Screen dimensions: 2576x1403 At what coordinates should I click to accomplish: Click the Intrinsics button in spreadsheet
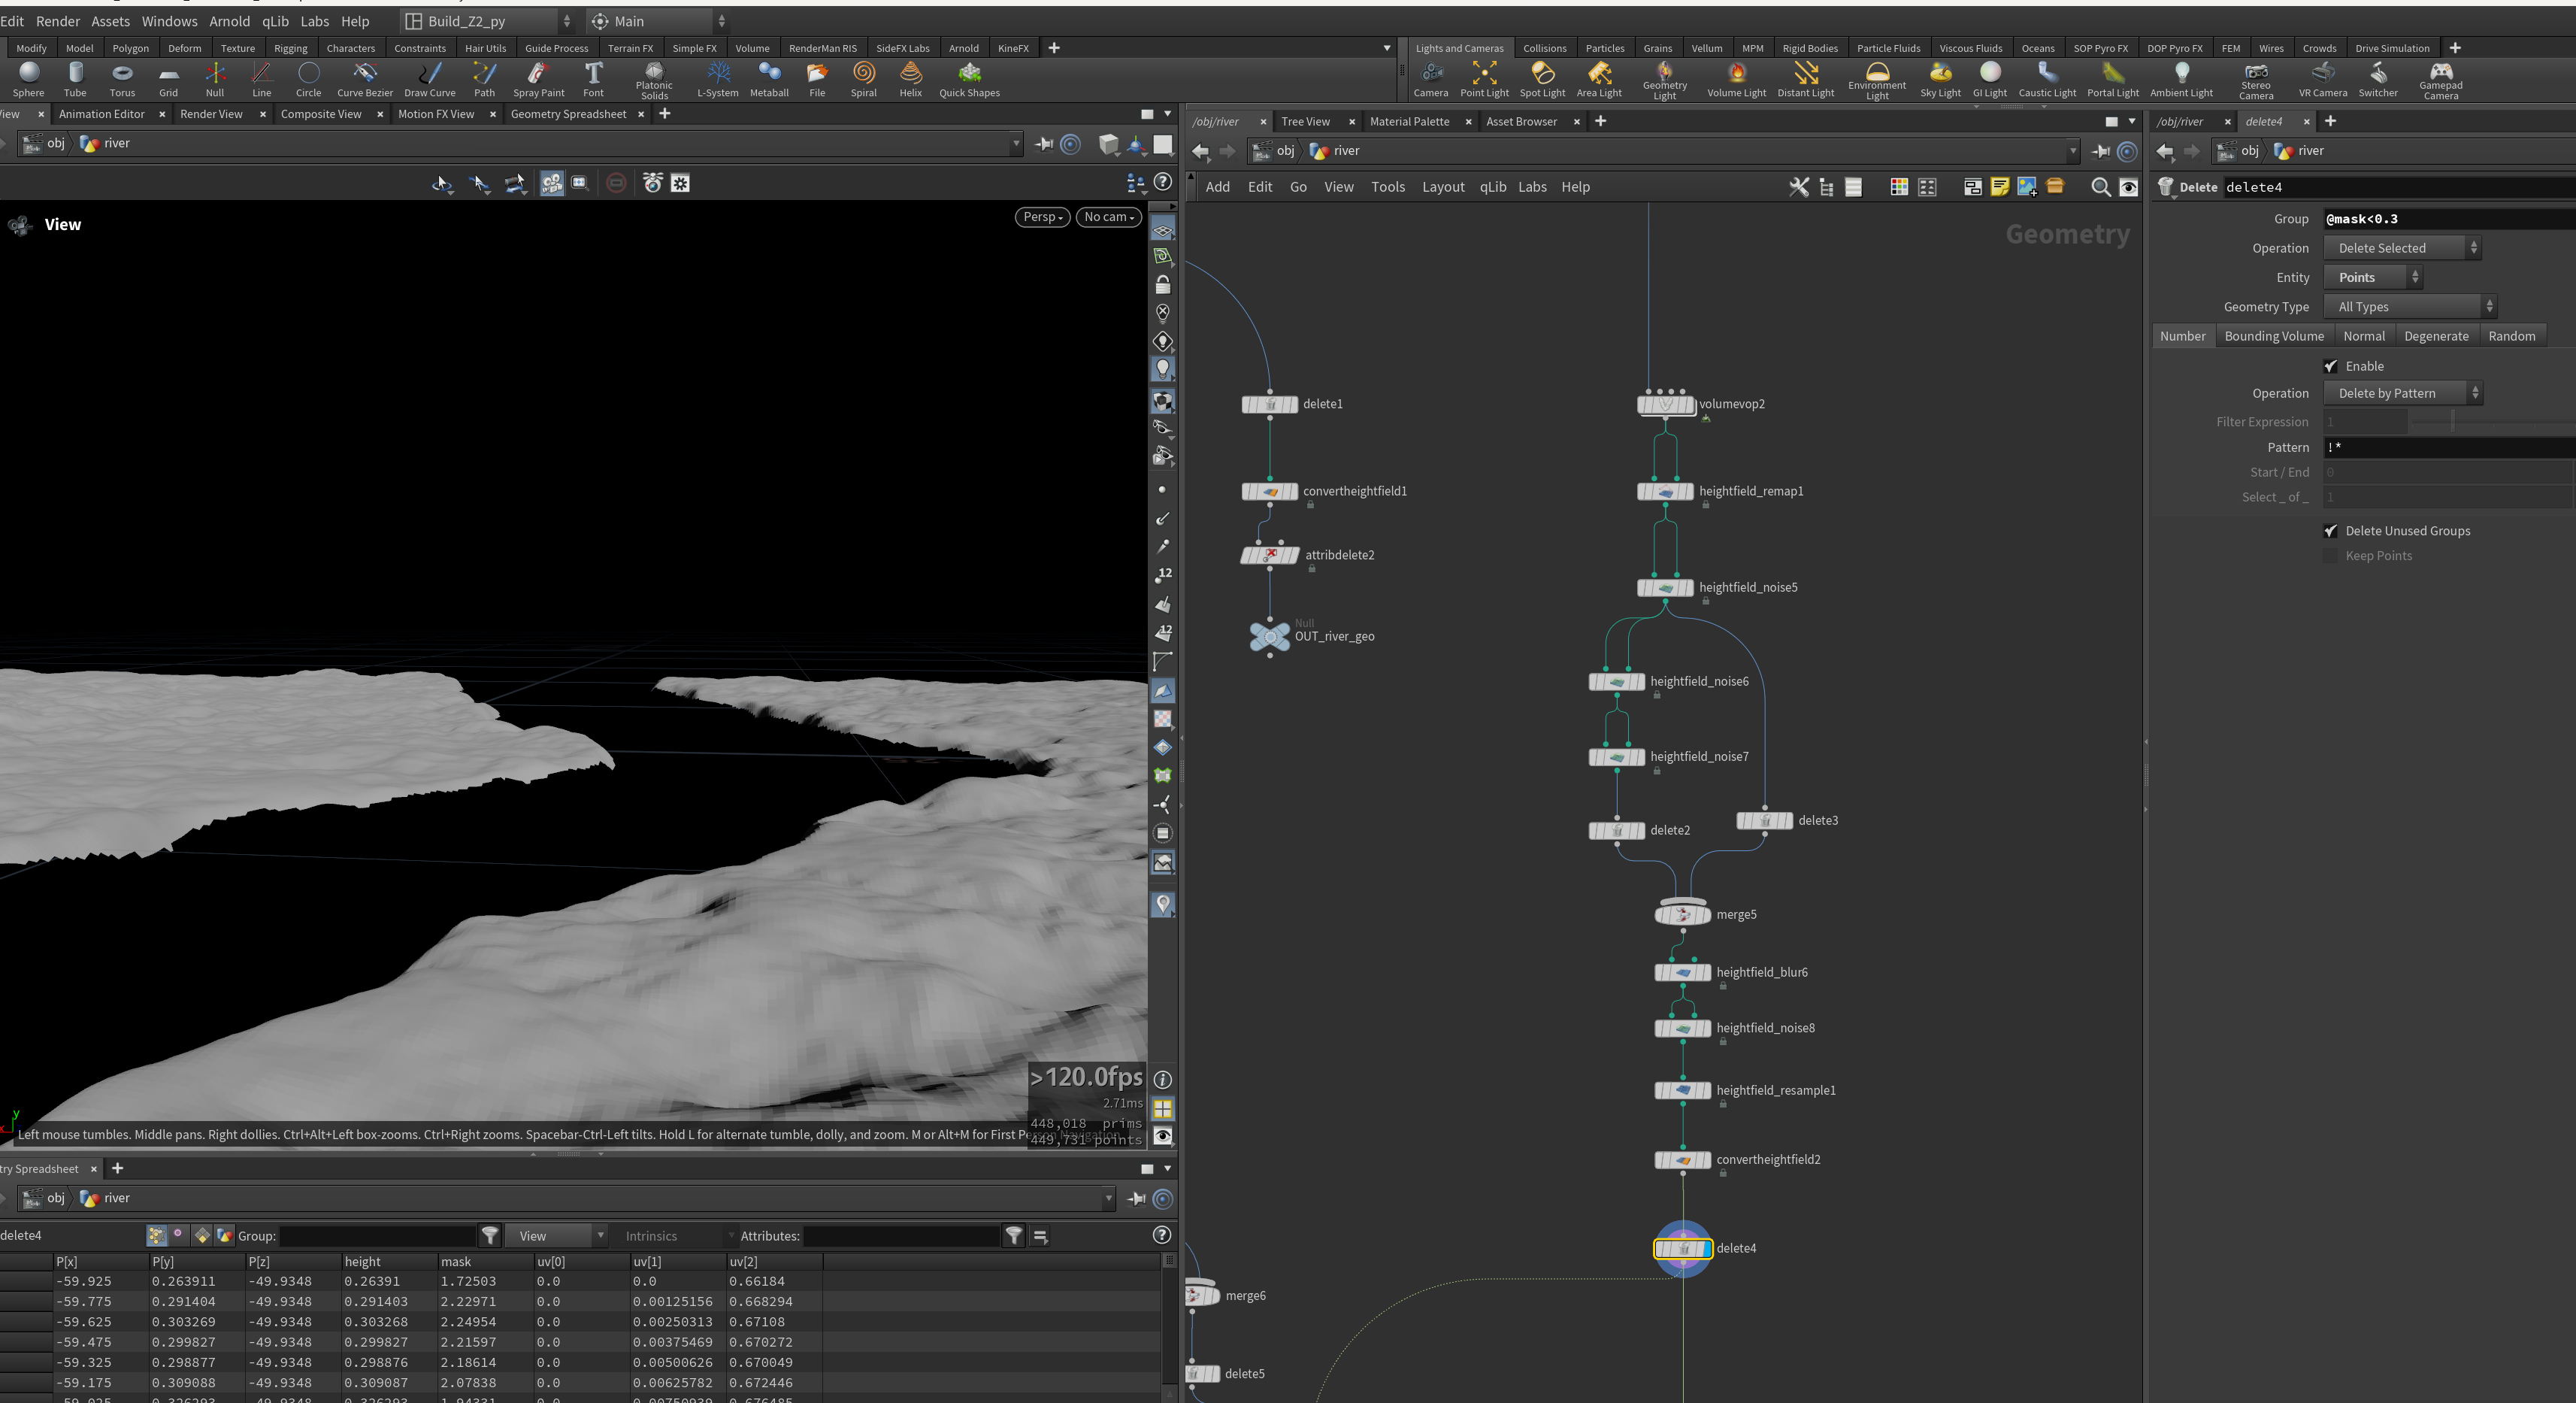click(x=651, y=1236)
